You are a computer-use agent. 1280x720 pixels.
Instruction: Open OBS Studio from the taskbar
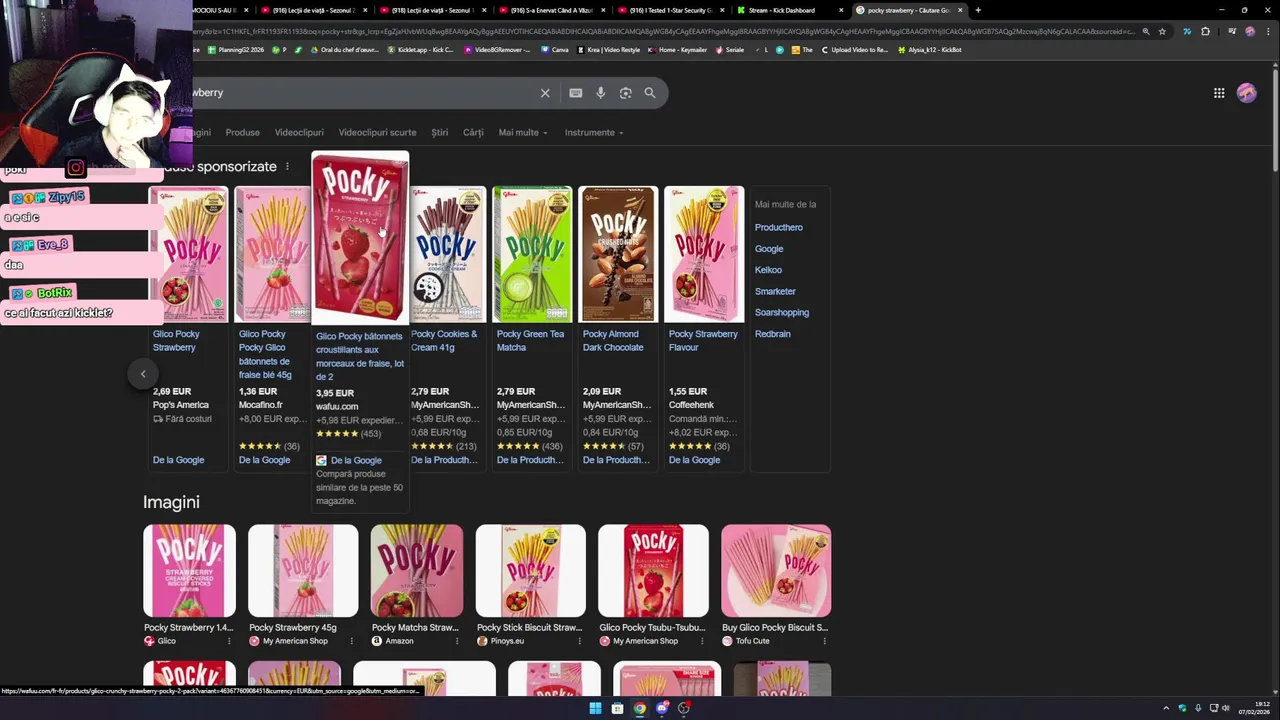coord(684,708)
